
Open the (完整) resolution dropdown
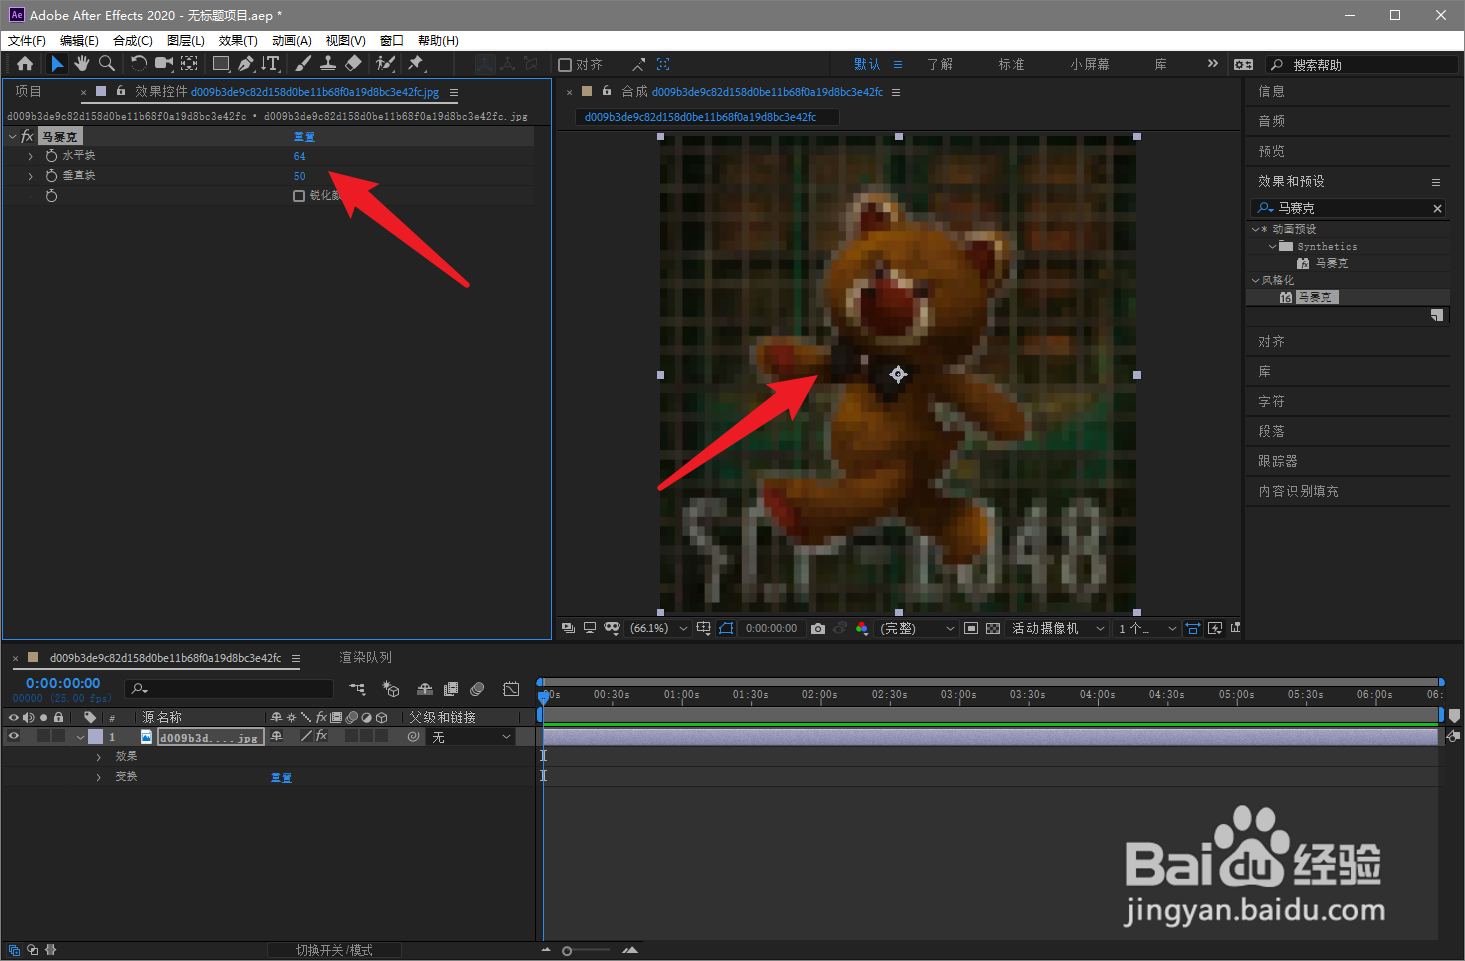coord(917,628)
